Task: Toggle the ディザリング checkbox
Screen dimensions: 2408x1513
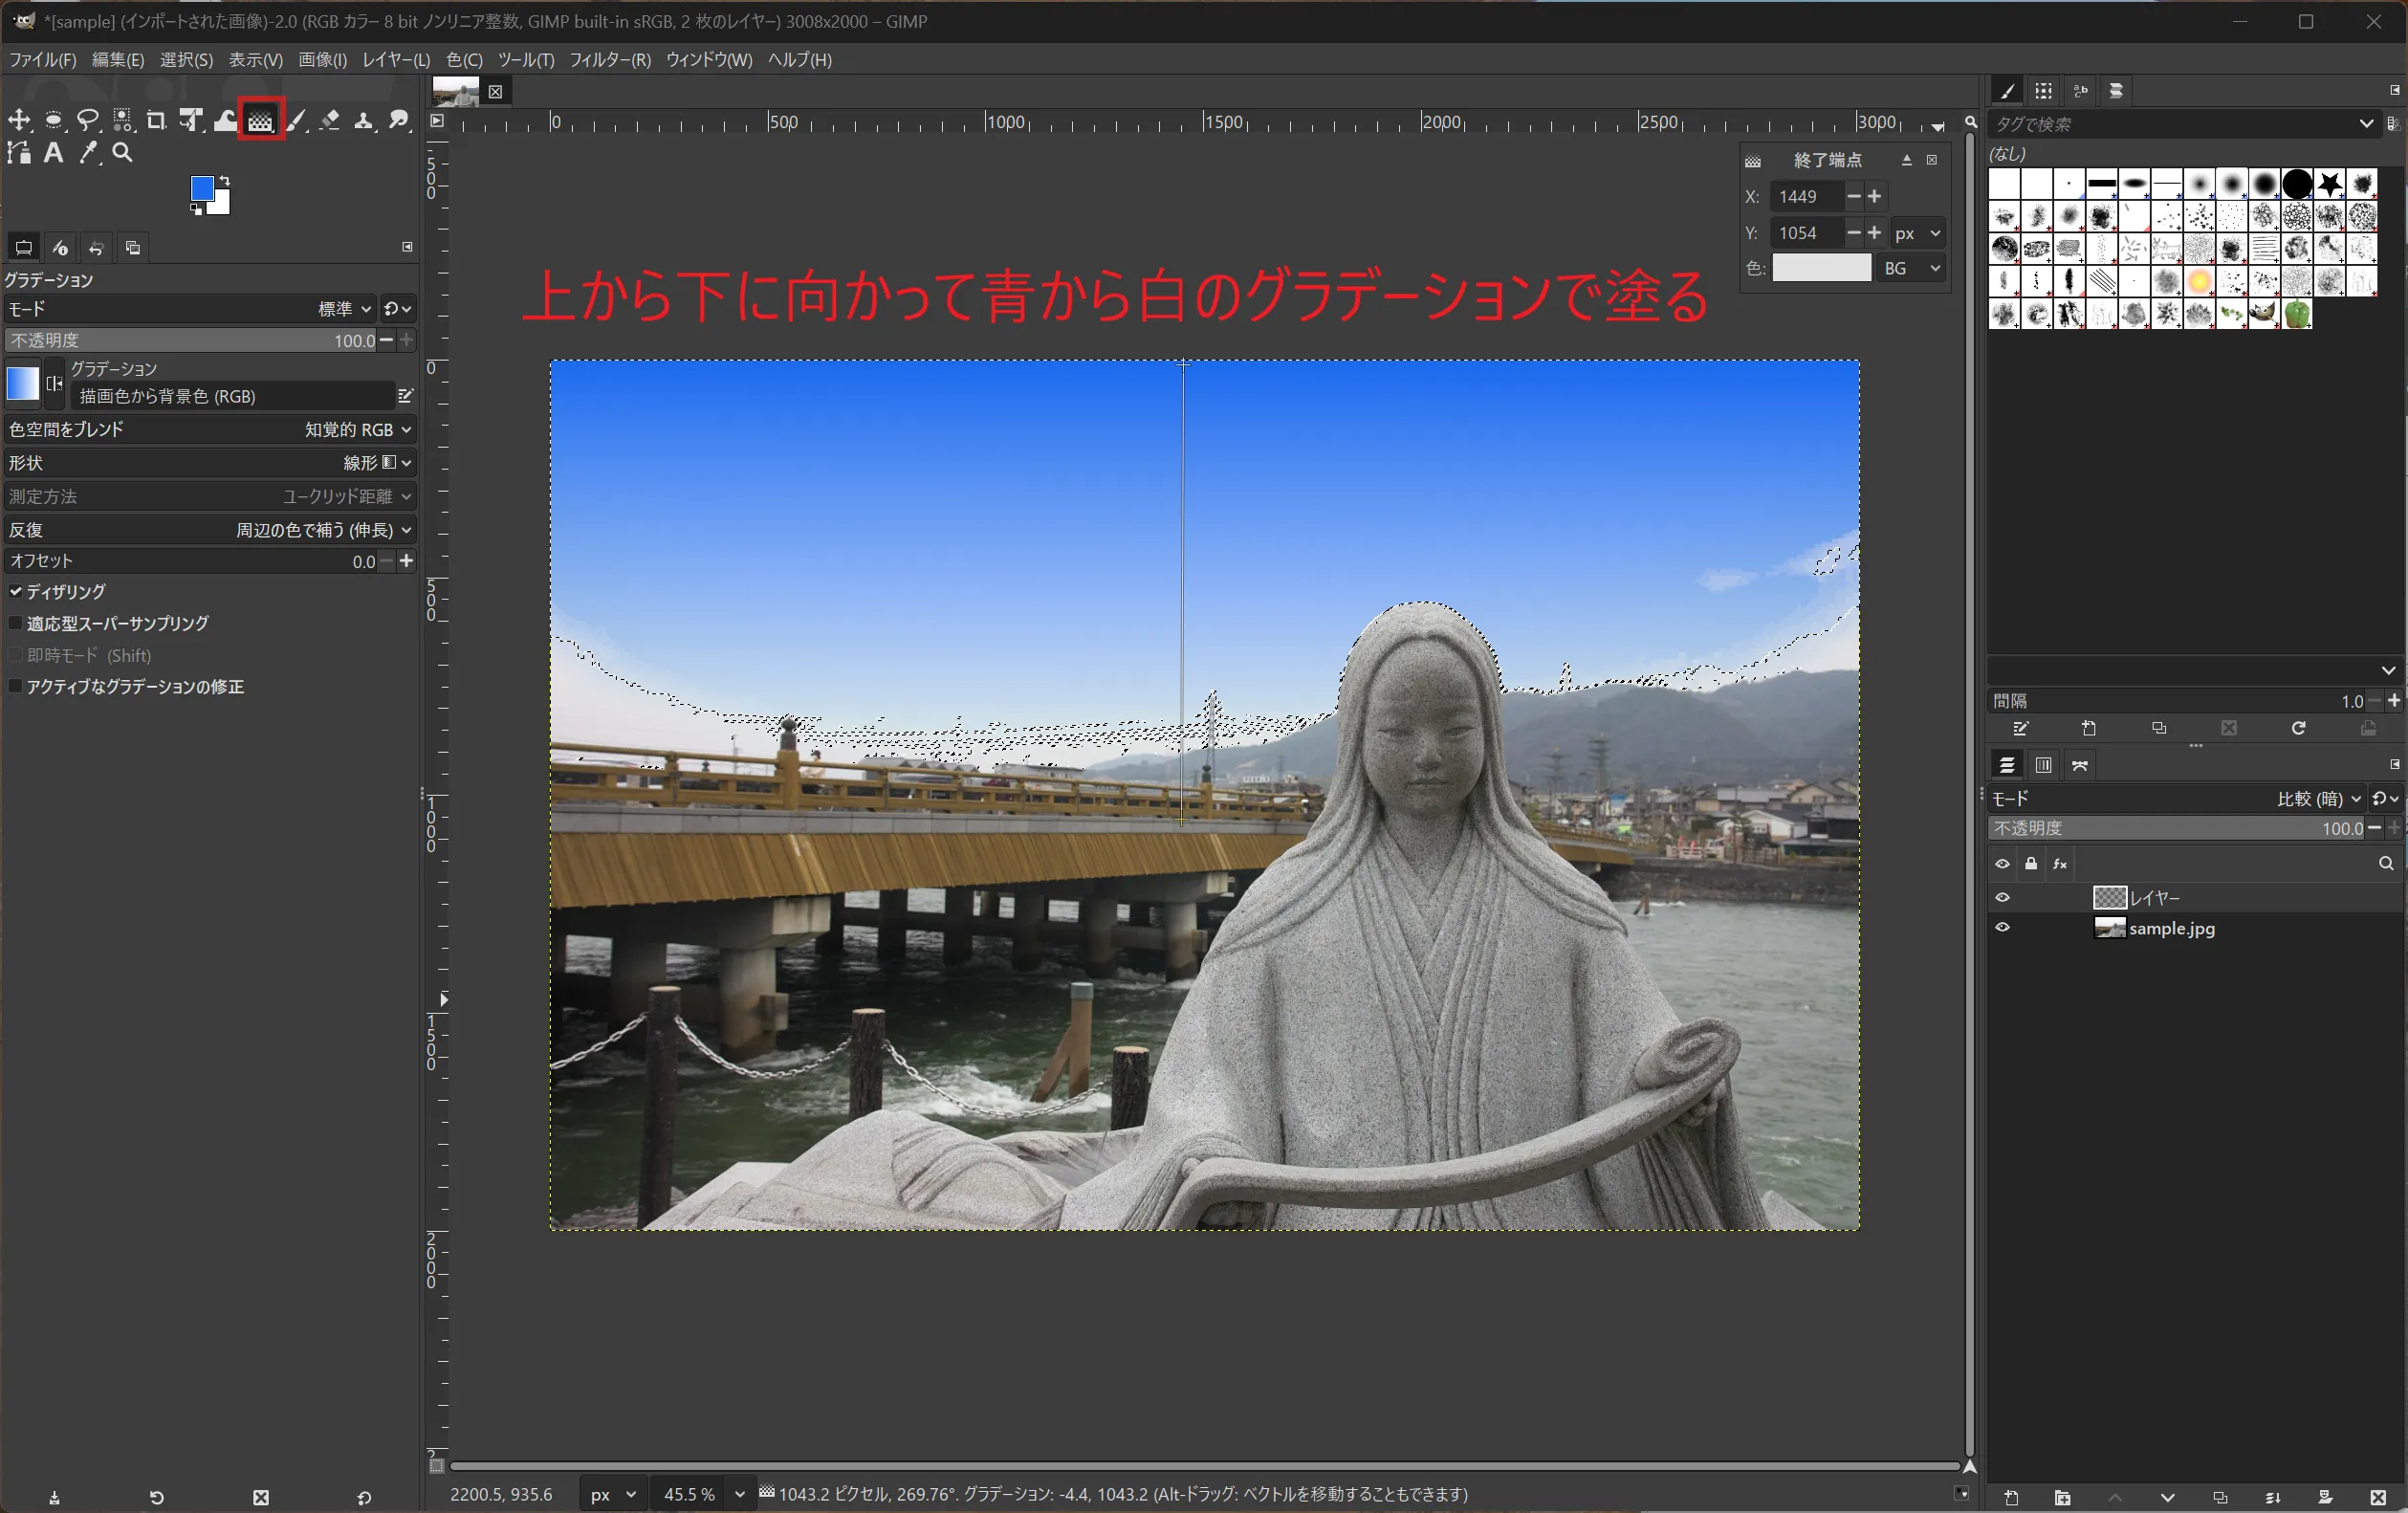Action: pyautogui.click(x=15, y=592)
